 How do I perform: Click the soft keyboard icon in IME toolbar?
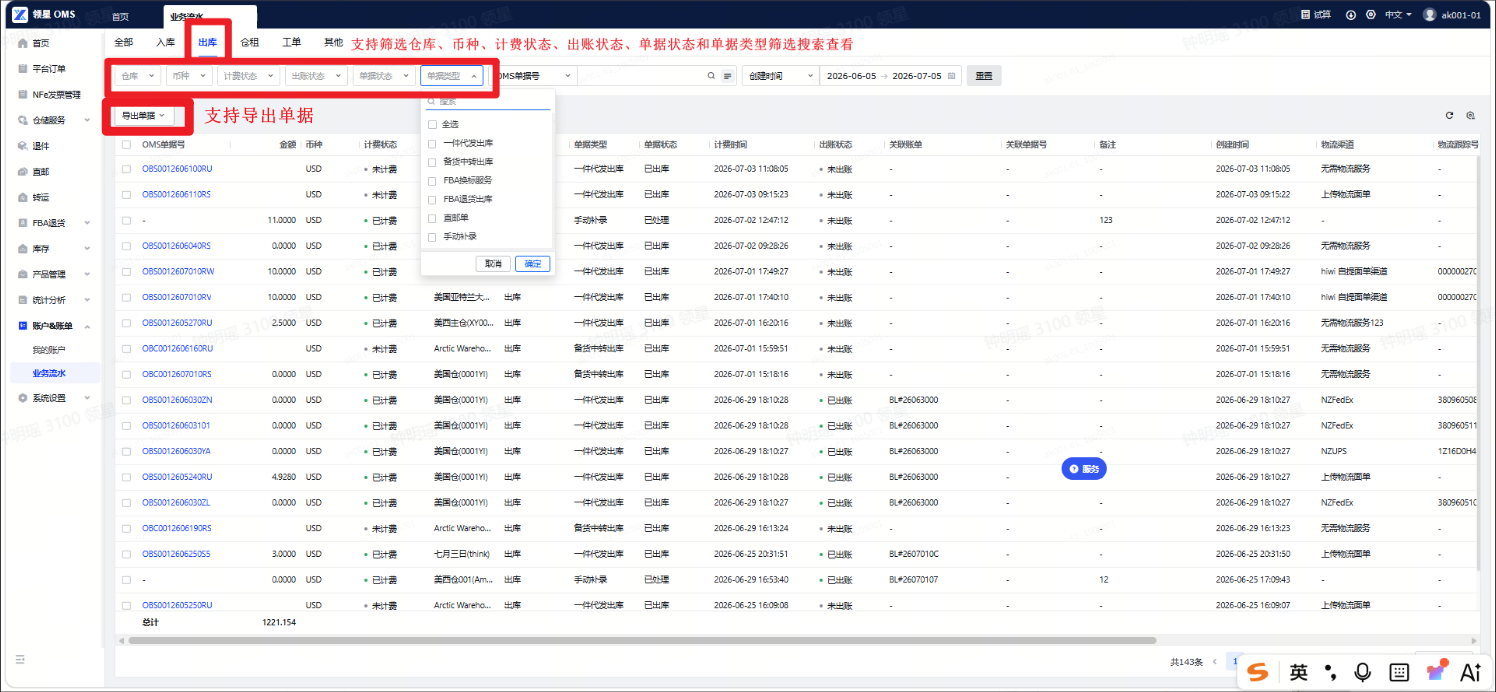click(x=1400, y=673)
